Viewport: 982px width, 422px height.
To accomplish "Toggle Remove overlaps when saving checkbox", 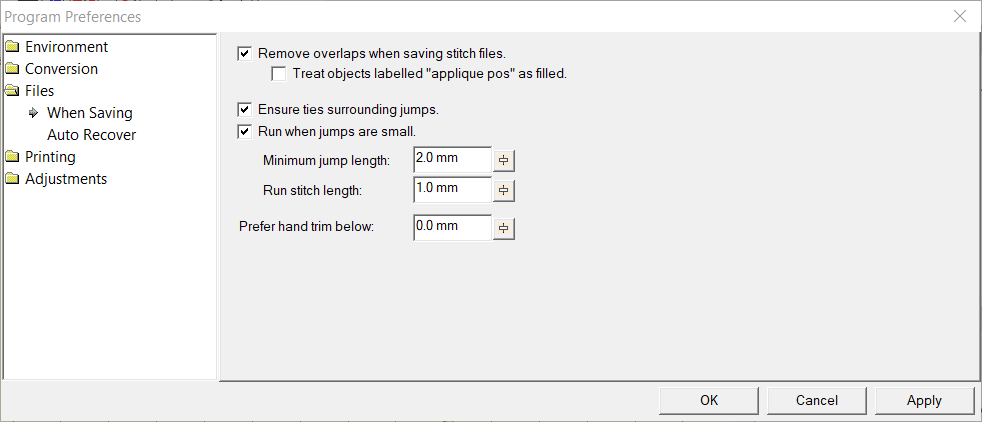I will coord(244,53).
